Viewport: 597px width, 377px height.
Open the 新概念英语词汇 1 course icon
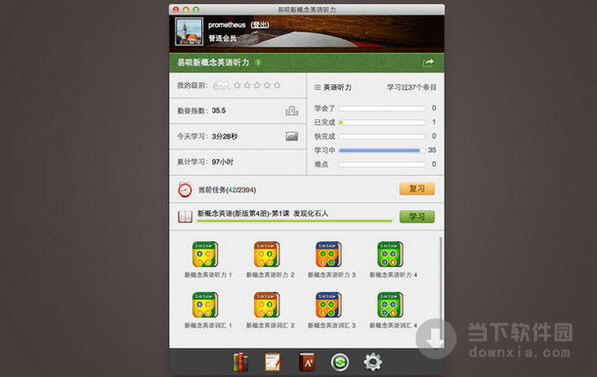coord(205,305)
